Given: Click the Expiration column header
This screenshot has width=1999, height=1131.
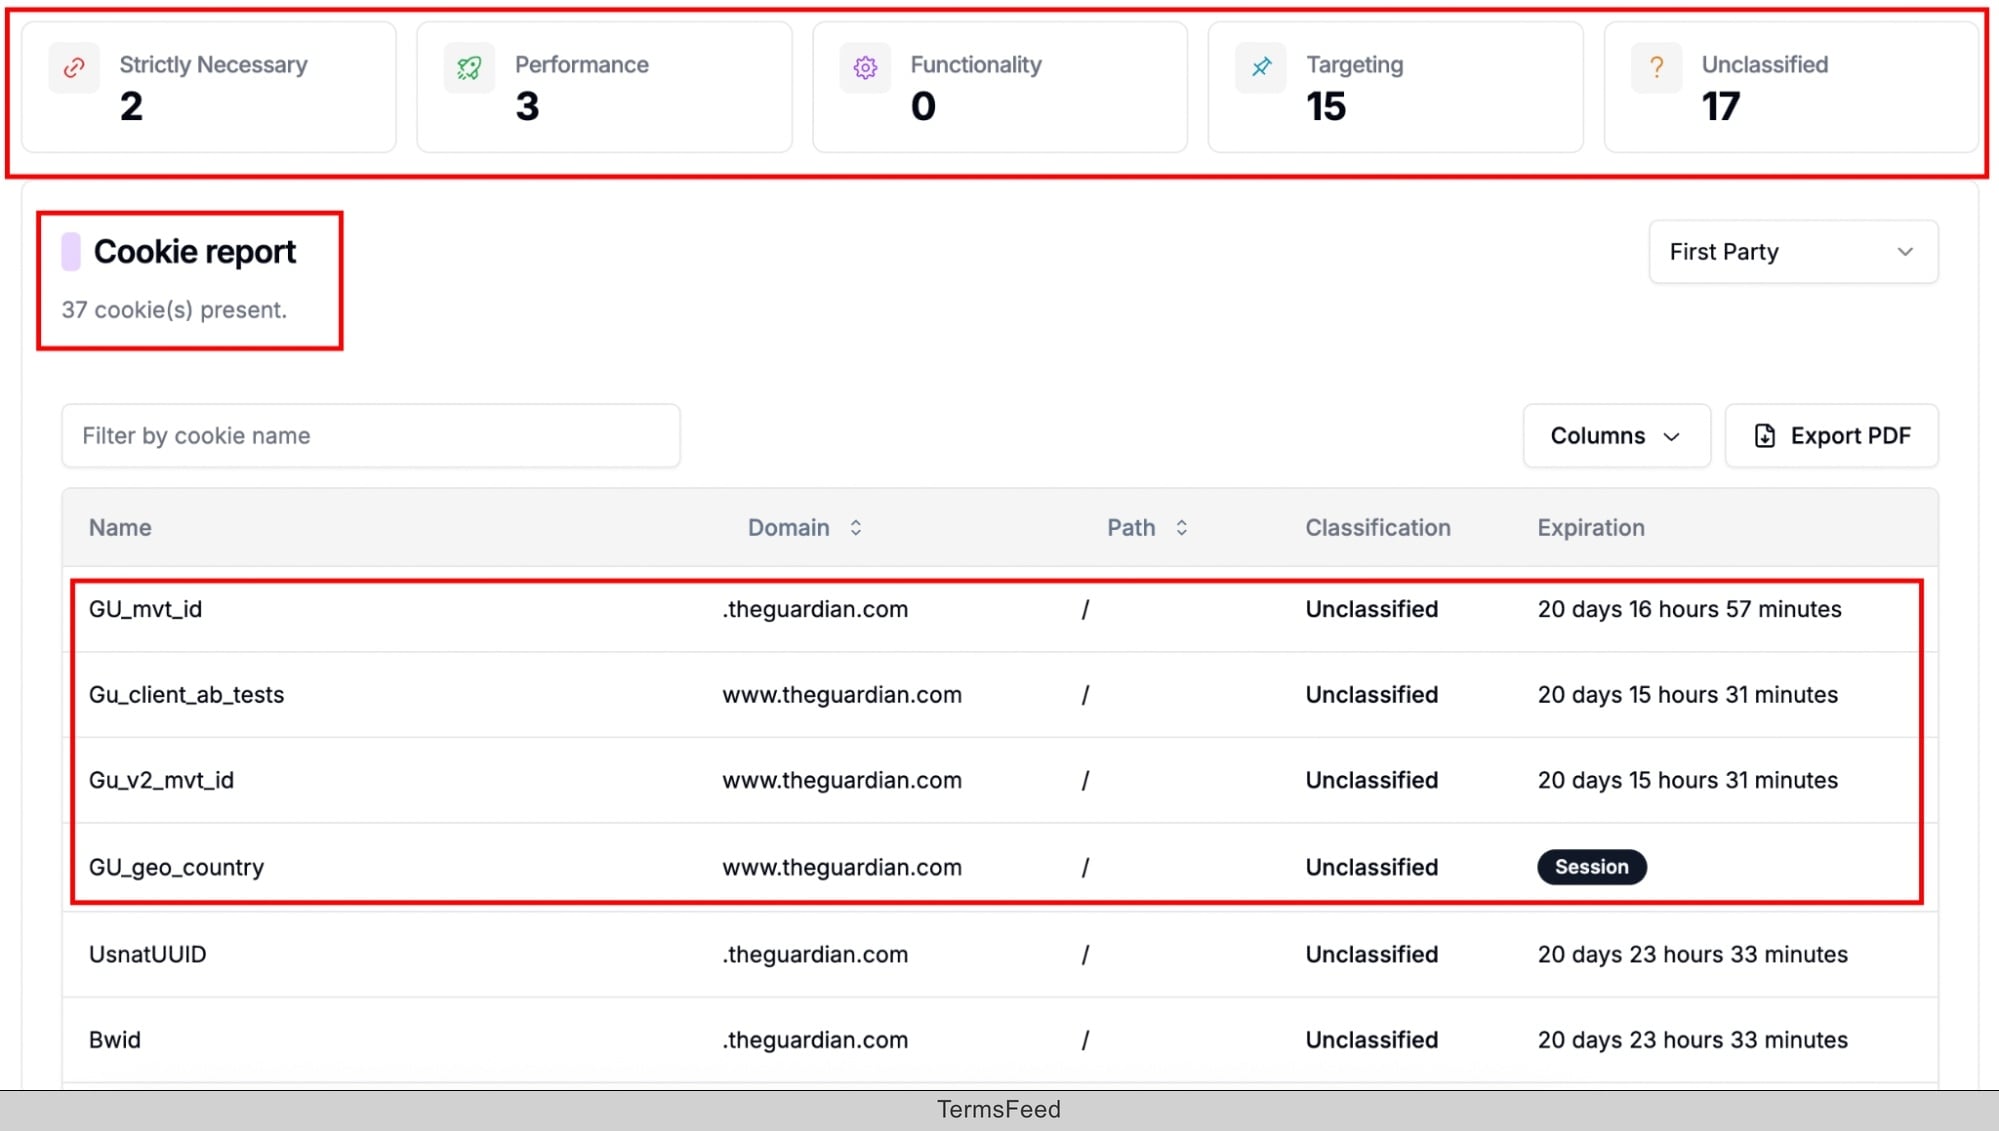Looking at the screenshot, I should point(1590,527).
